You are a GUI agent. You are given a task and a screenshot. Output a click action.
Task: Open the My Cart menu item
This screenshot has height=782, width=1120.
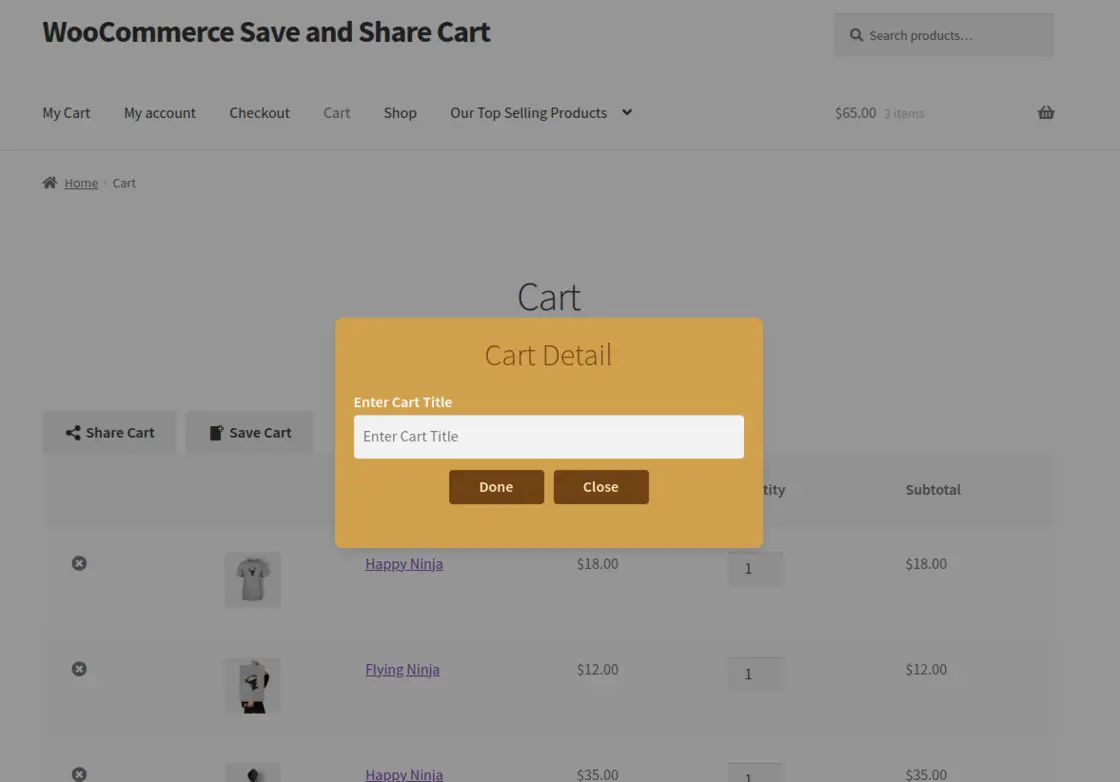[66, 113]
